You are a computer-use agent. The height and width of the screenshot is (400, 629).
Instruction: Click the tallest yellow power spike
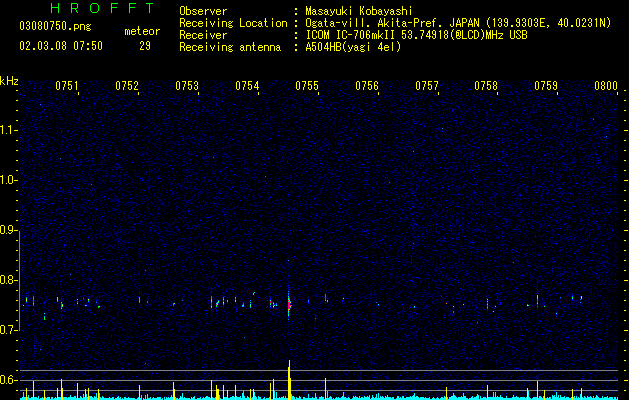click(289, 380)
